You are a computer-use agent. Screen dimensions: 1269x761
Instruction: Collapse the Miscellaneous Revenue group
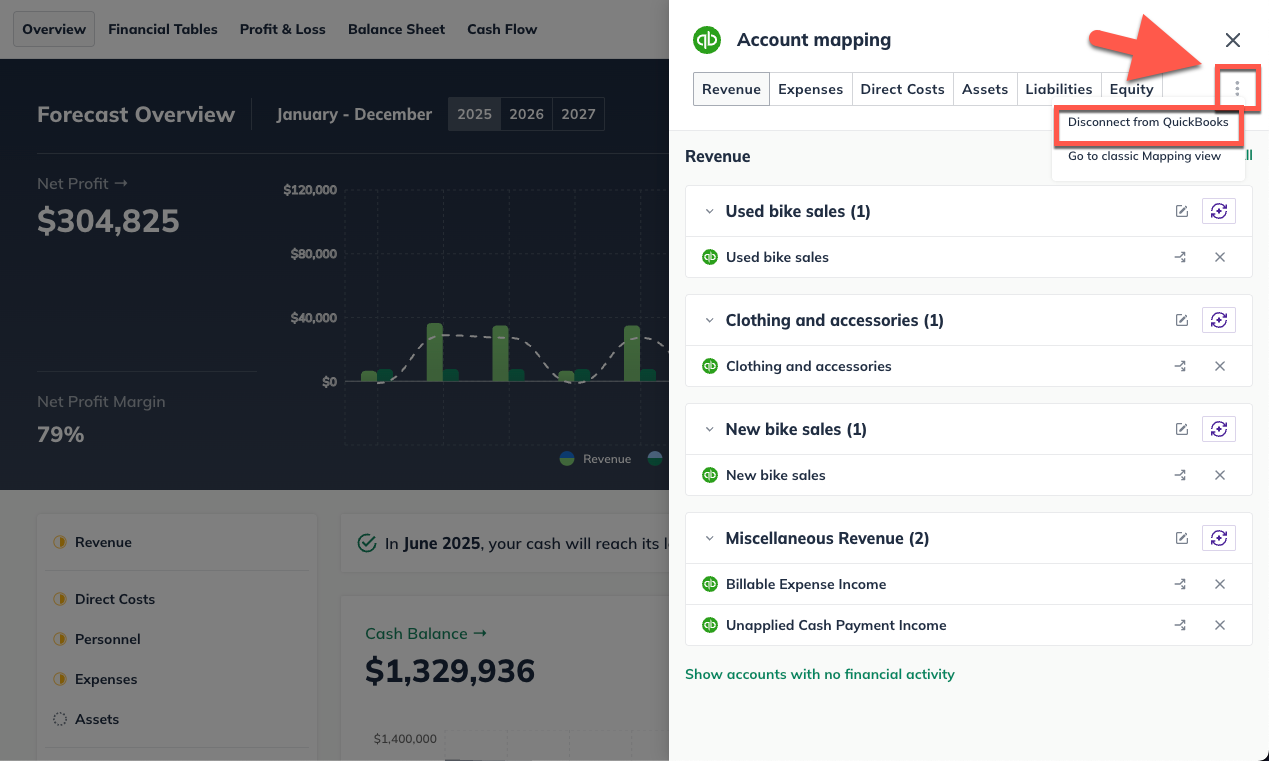pyautogui.click(x=709, y=539)
